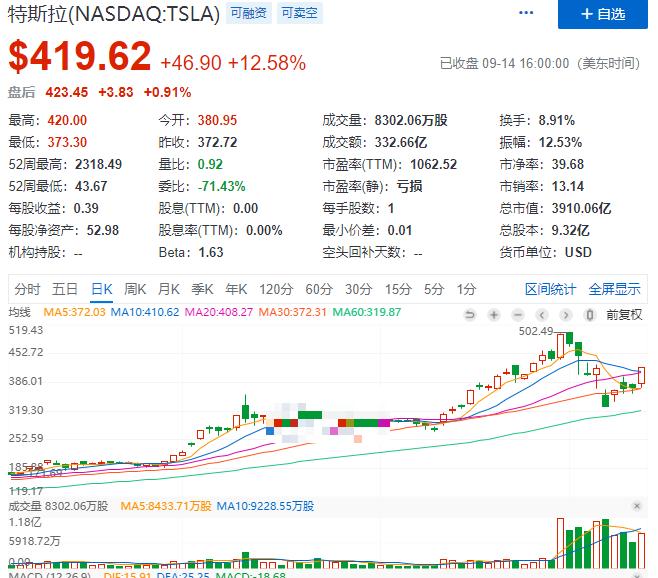Click the 成交量 8302.06万股 value
This screenshot has height=578, width=658.
click(x=411, y=120)
